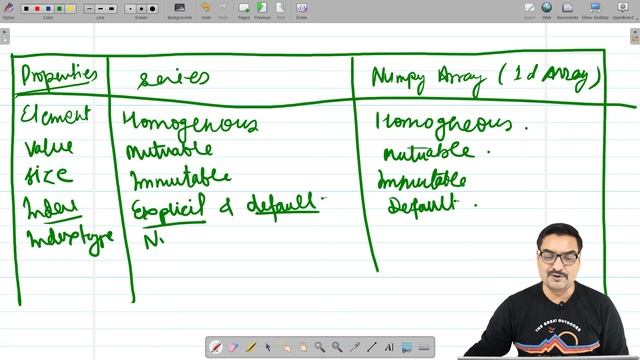This screenshot has height=360, width=640.
Task: Open the Stylus toolbar toggle
Action: pyautogui.click(x=8, y=10)
